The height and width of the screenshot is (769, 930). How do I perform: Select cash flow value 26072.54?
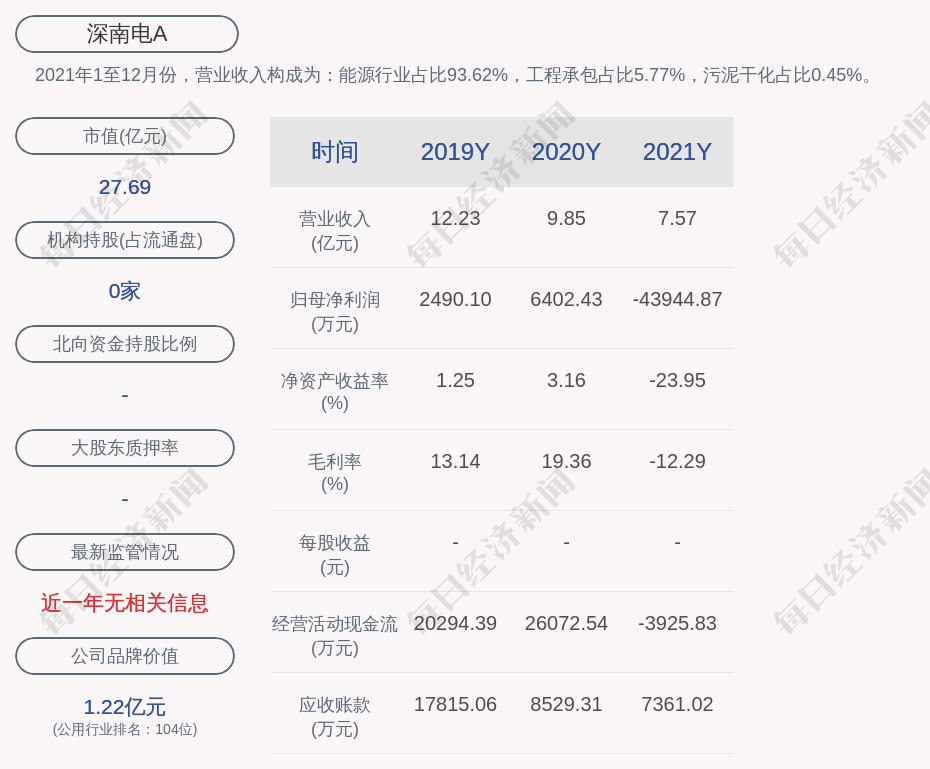click(566, 623)
